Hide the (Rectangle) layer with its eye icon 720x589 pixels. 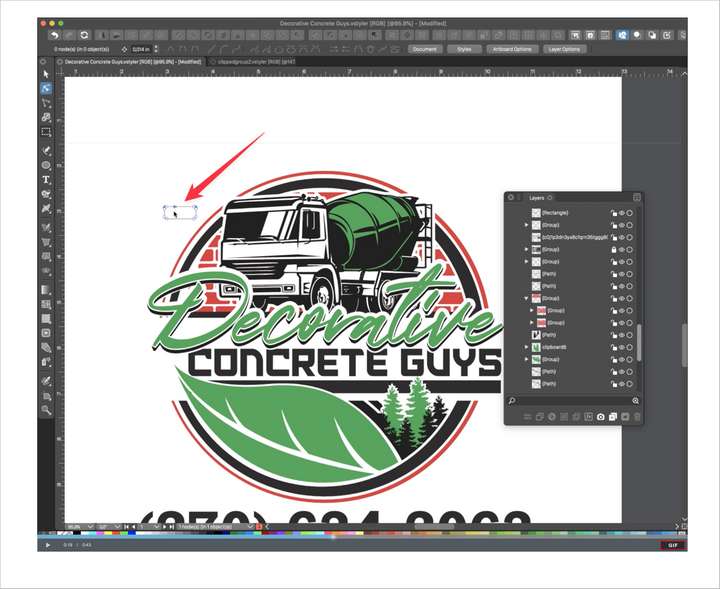coord(622,213)
